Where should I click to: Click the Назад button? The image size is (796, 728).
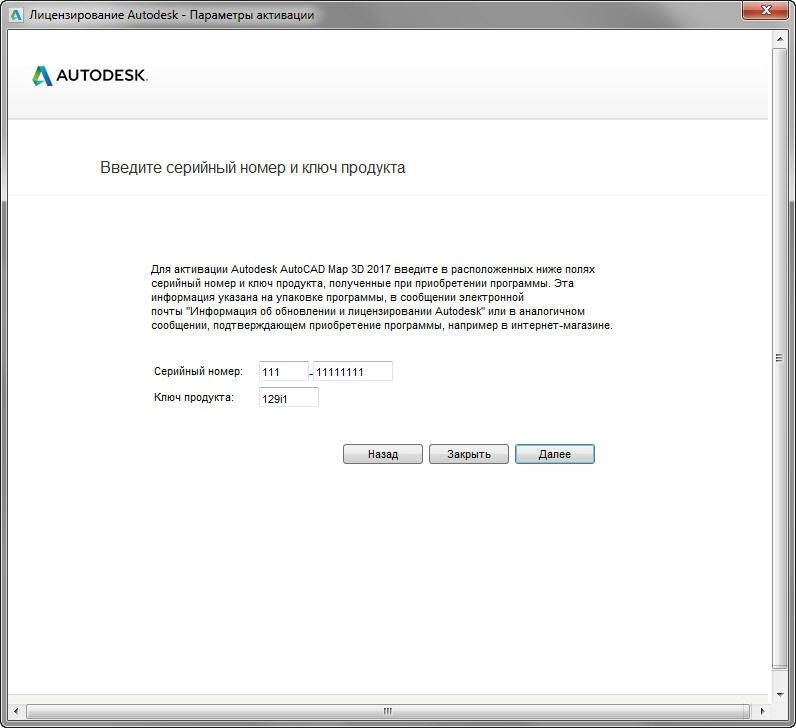(383, 454)
